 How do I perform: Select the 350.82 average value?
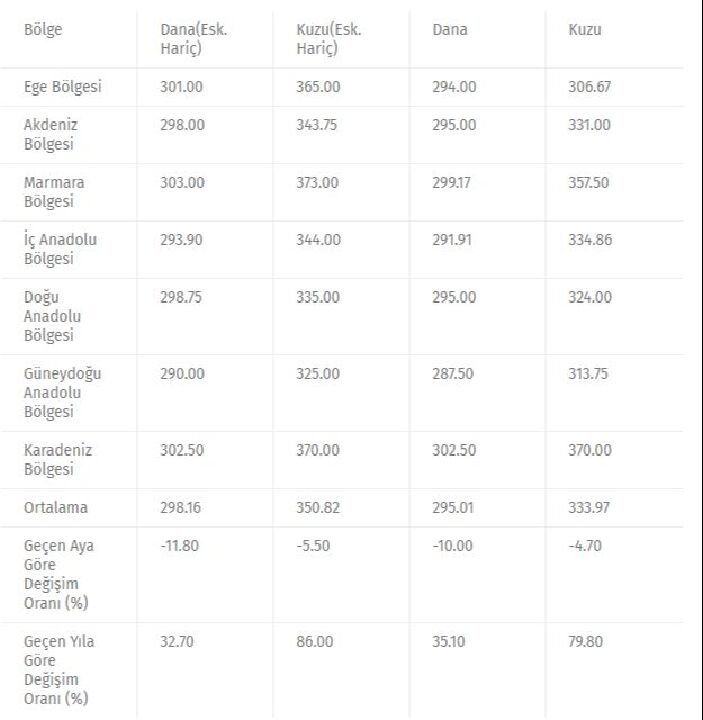(318, 508)
